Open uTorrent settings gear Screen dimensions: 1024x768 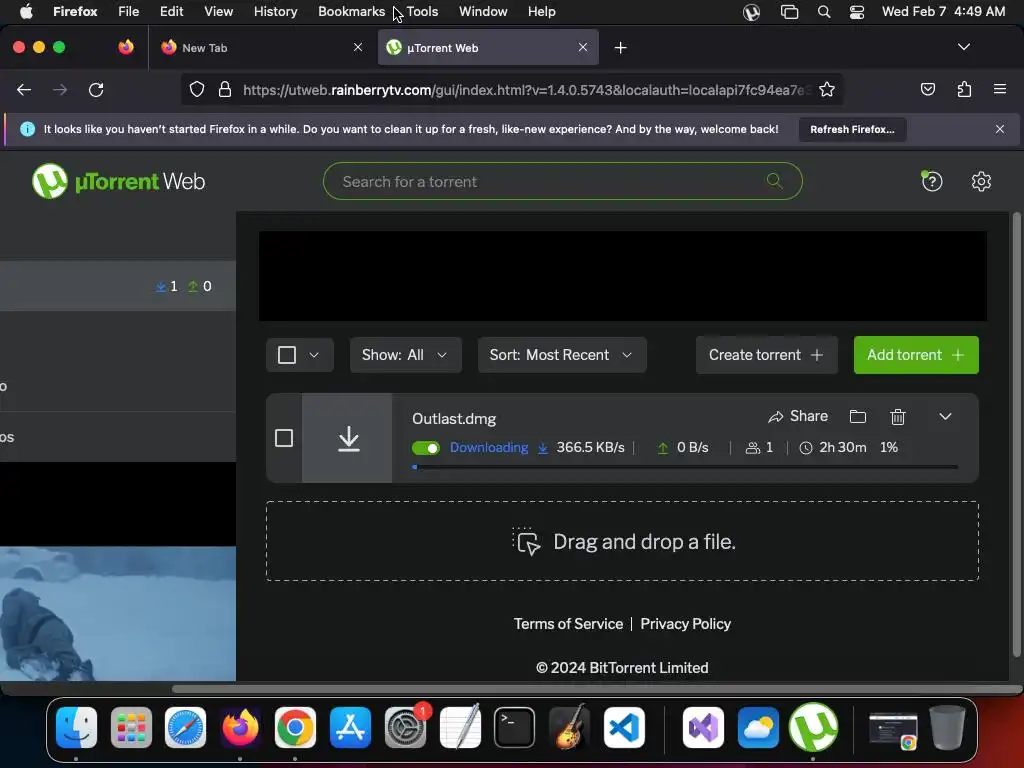tap(981, 181)
